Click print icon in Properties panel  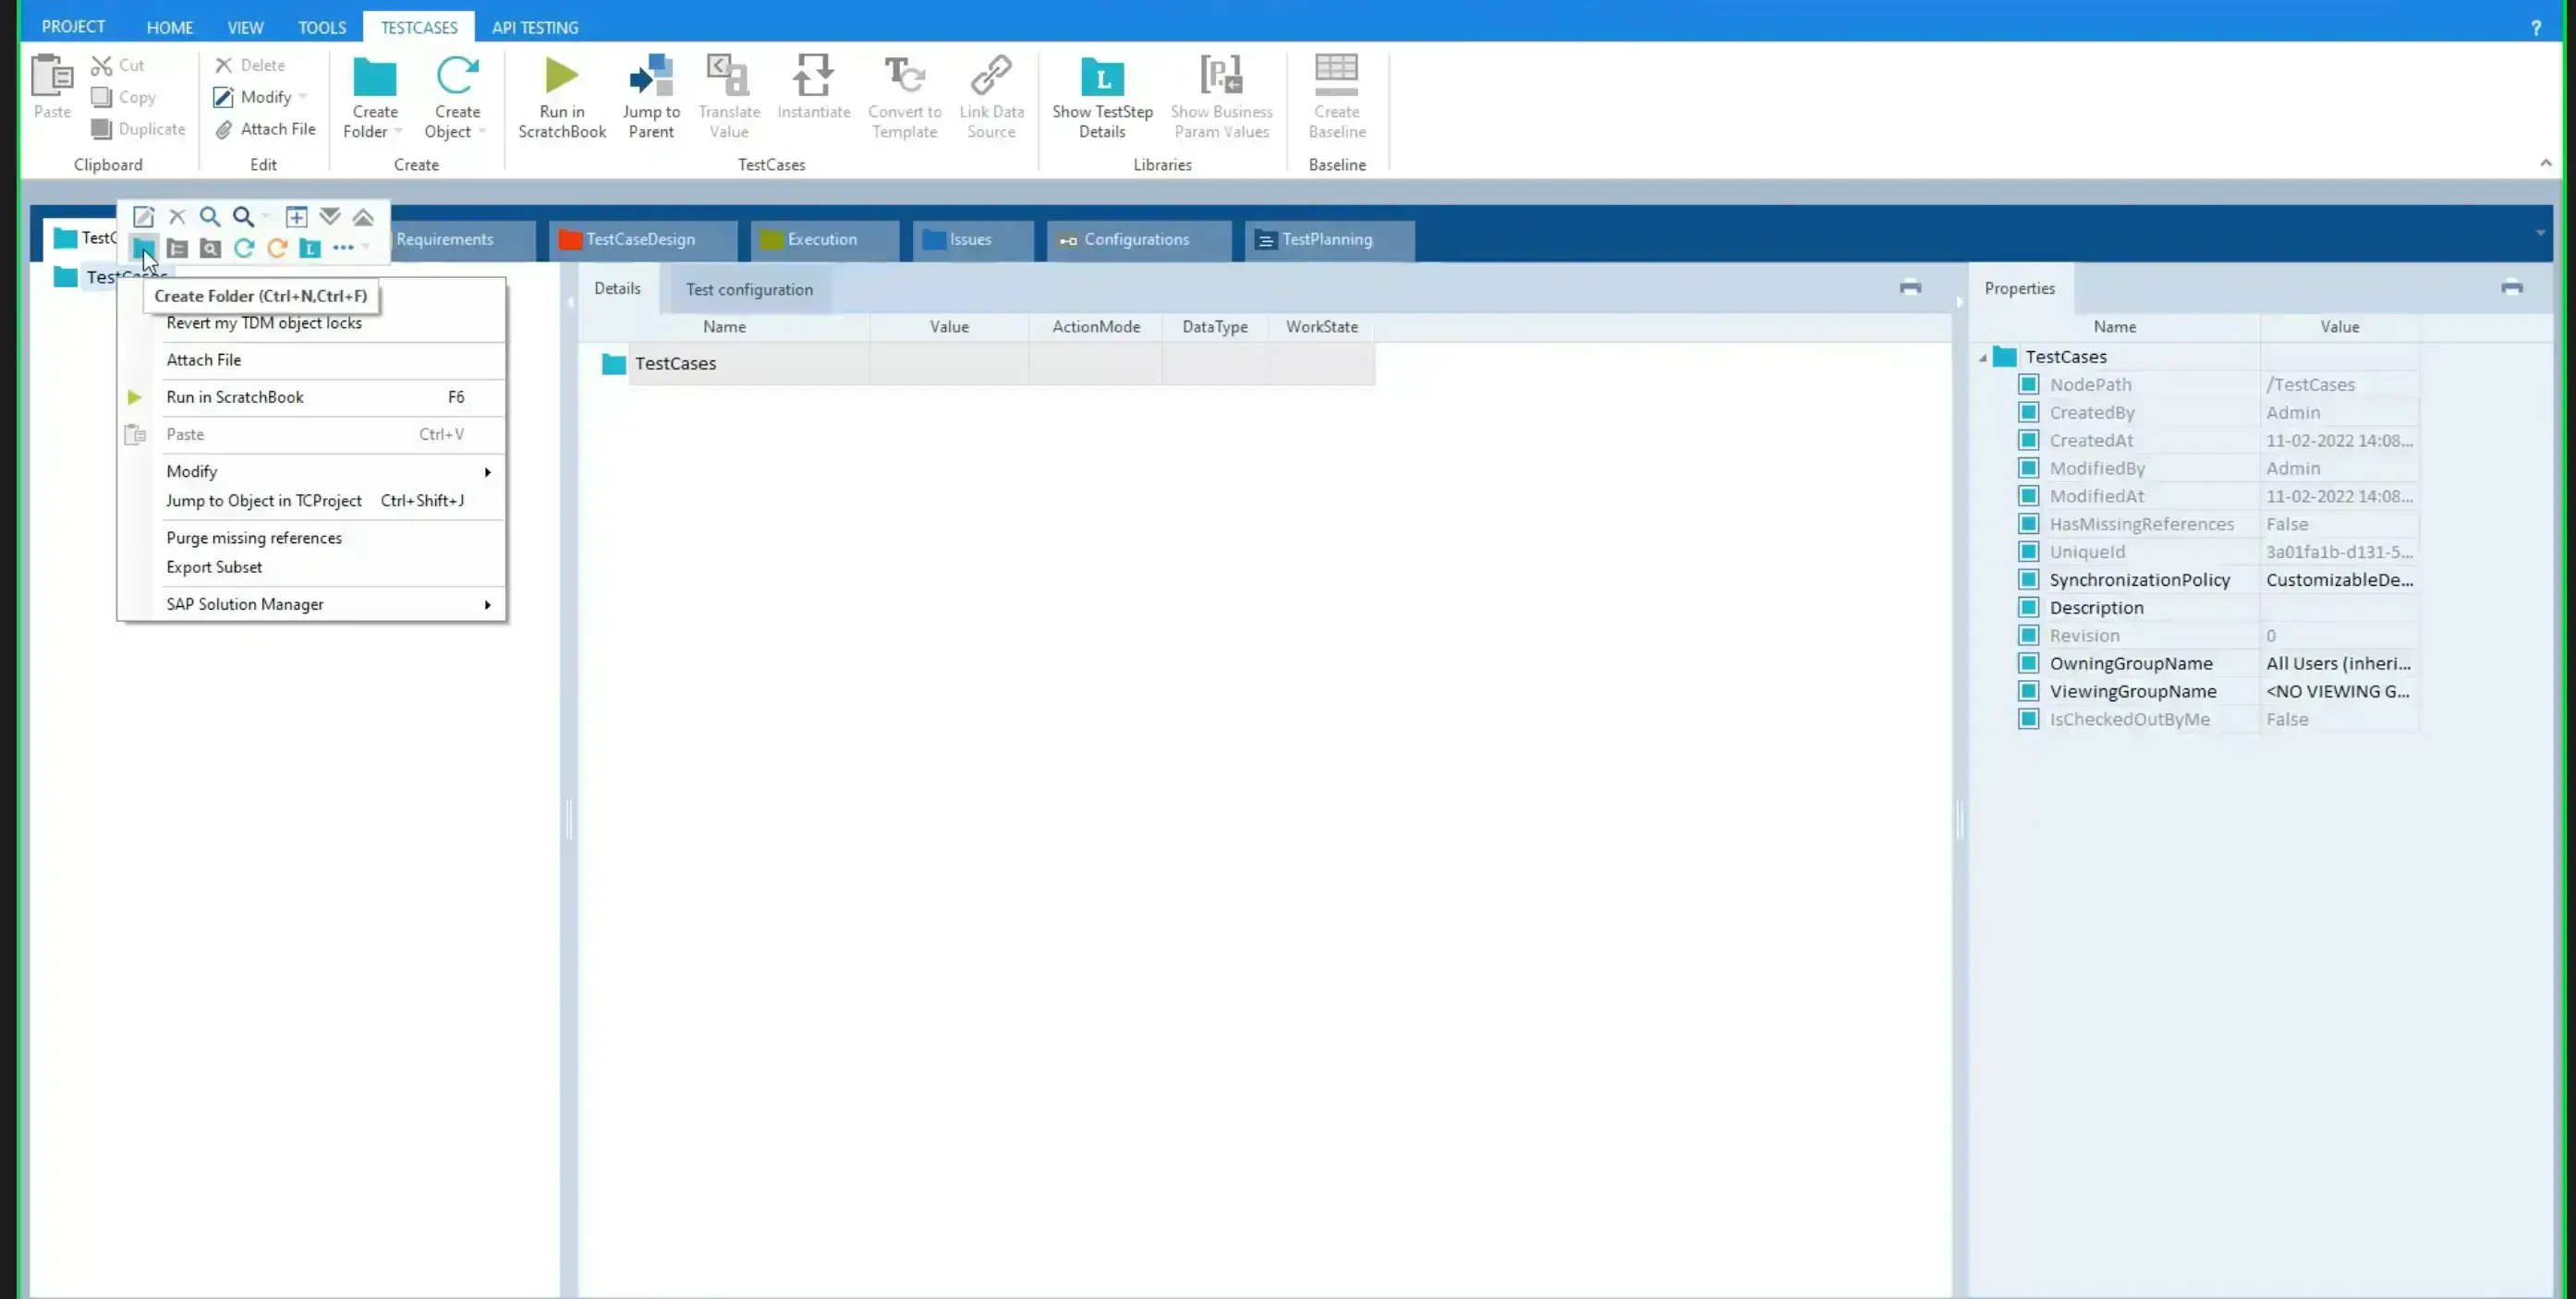point(2511,288)
